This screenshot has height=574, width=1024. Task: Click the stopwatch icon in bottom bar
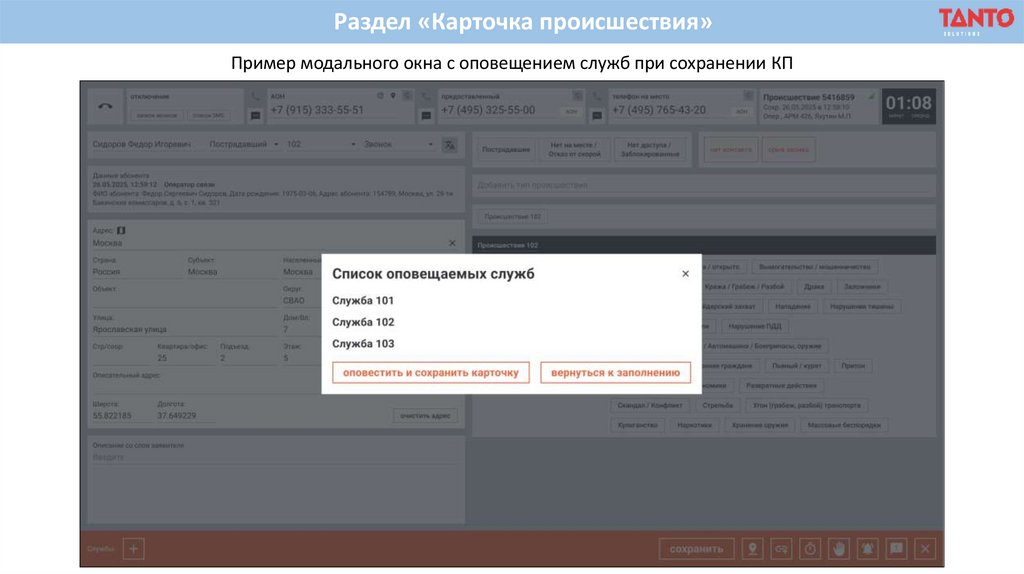click(x=810, y=549)
